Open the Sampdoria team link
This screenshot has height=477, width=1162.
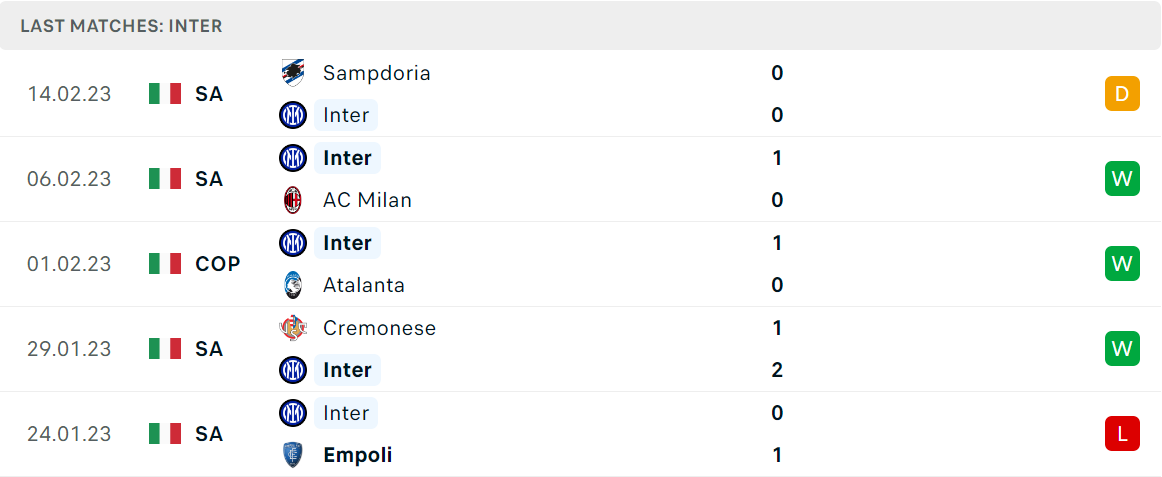pyautogui.click(x=376, y=73)
